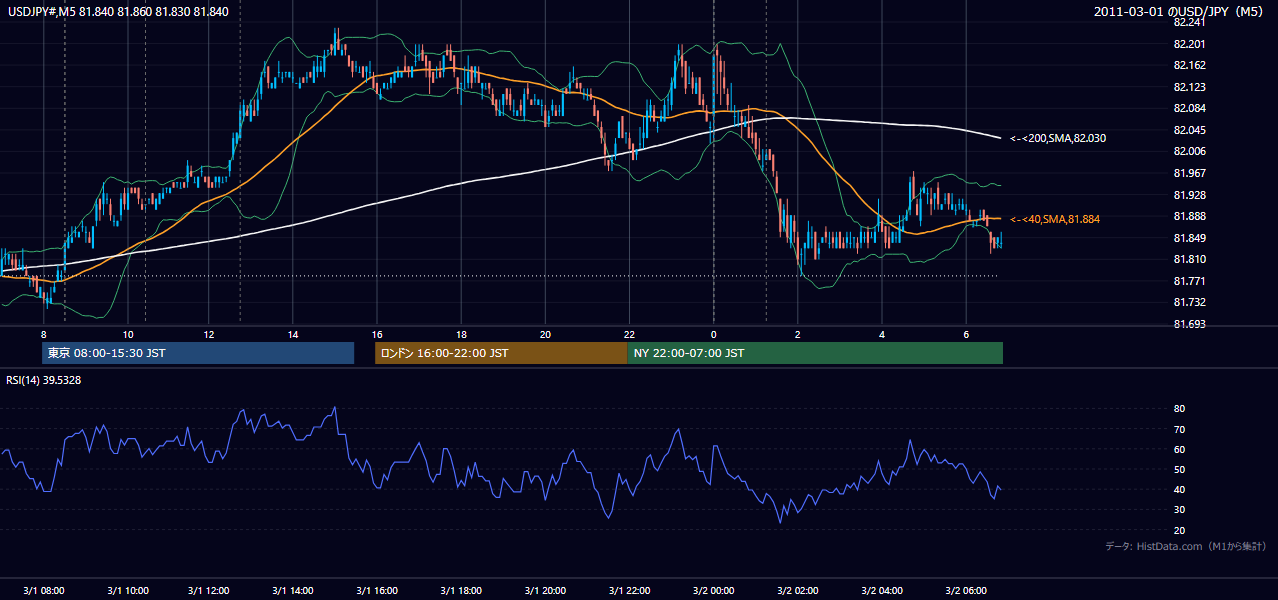Click the 3/1 08:00 time axis label
1278x600 pixels.
43,590
